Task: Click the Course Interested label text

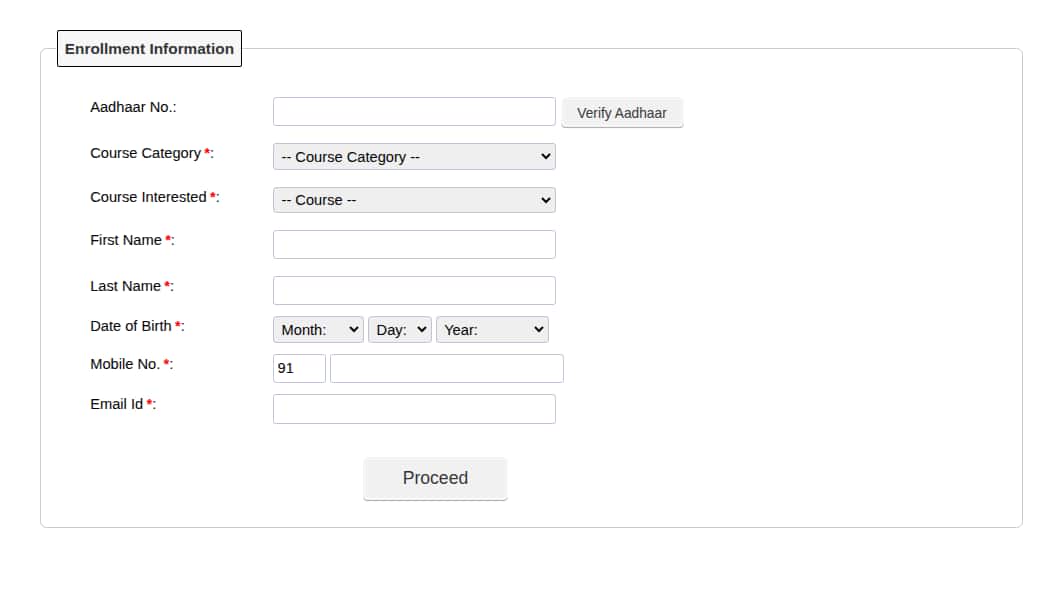Action: [x=148, y=197]
